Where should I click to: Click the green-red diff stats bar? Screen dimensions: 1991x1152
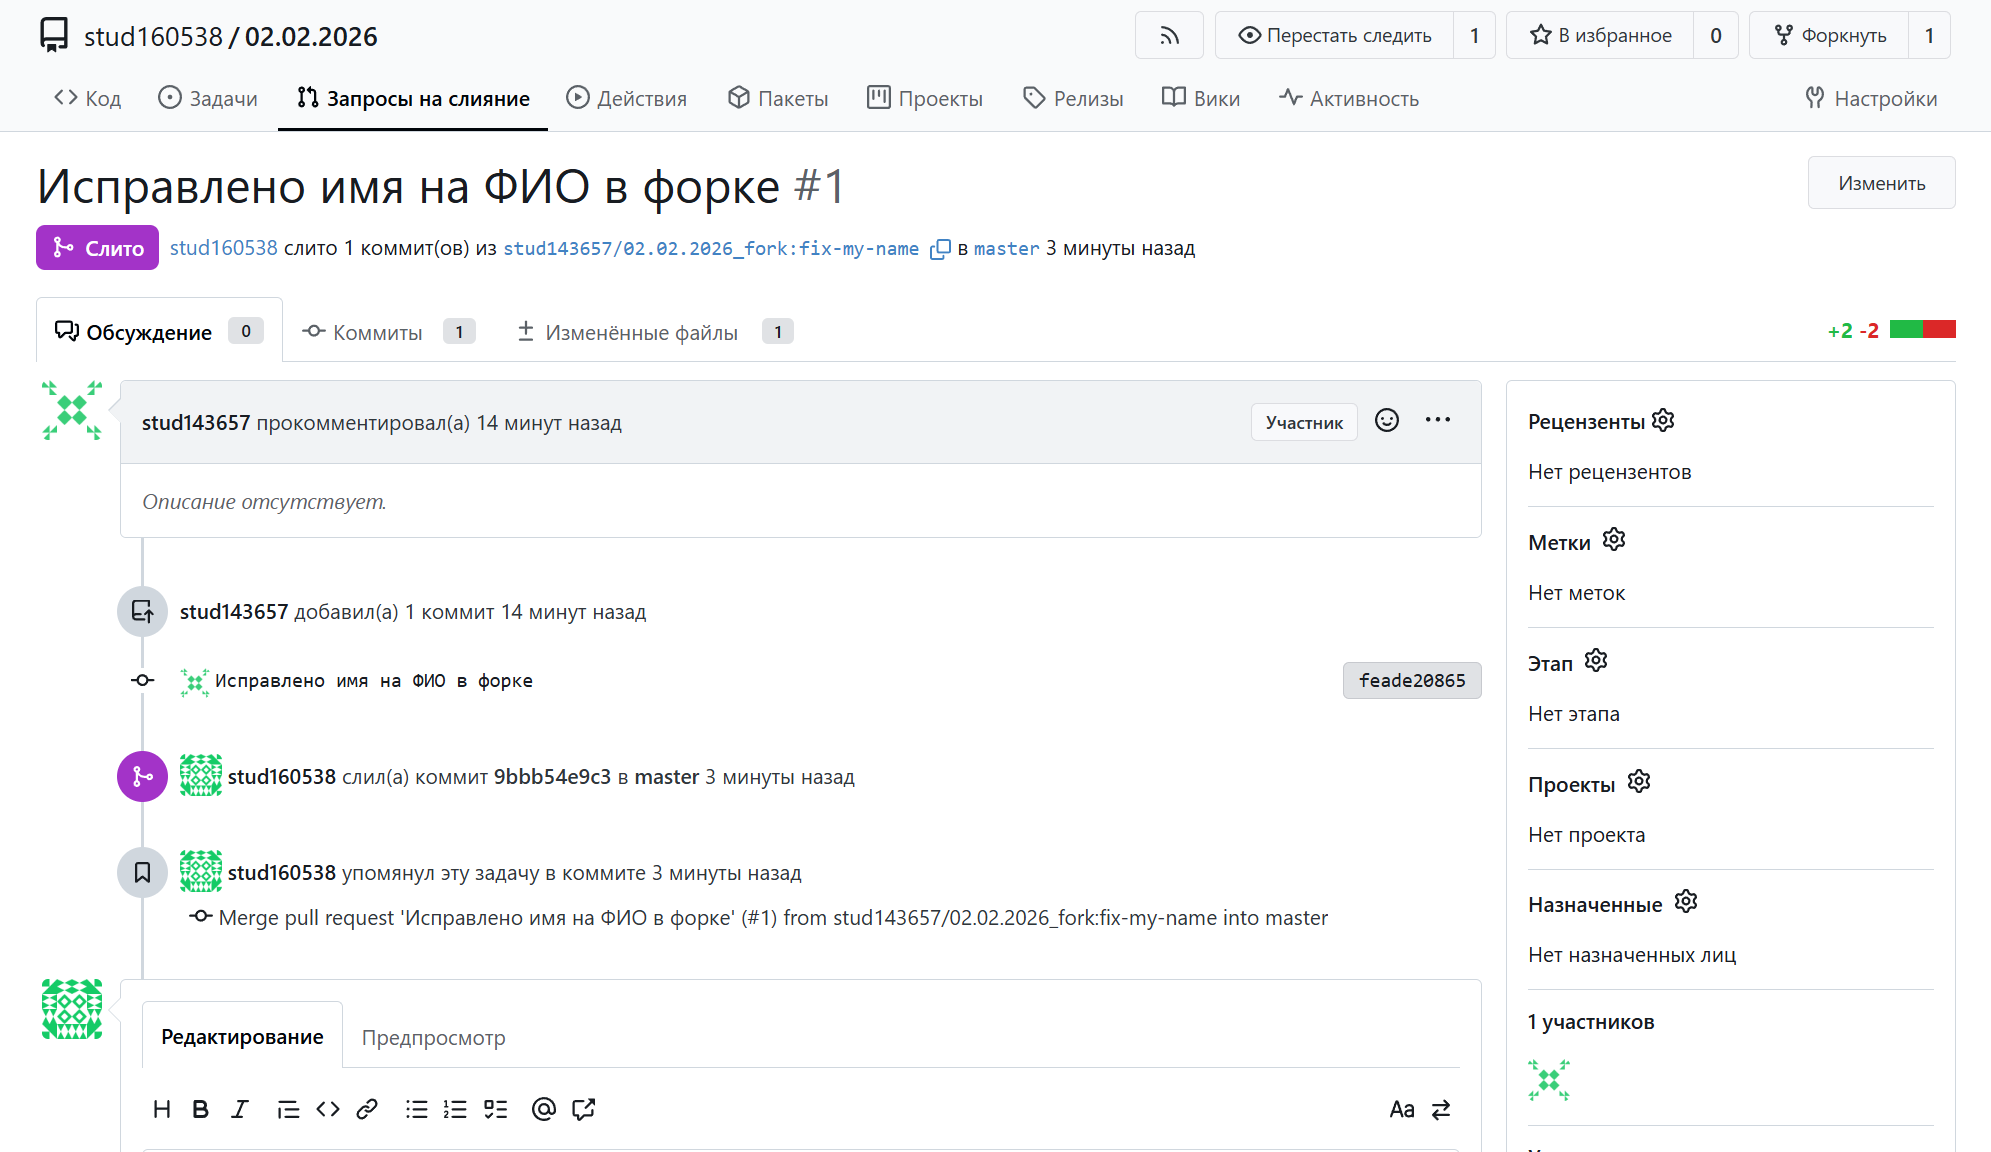tap(1922, 330)
